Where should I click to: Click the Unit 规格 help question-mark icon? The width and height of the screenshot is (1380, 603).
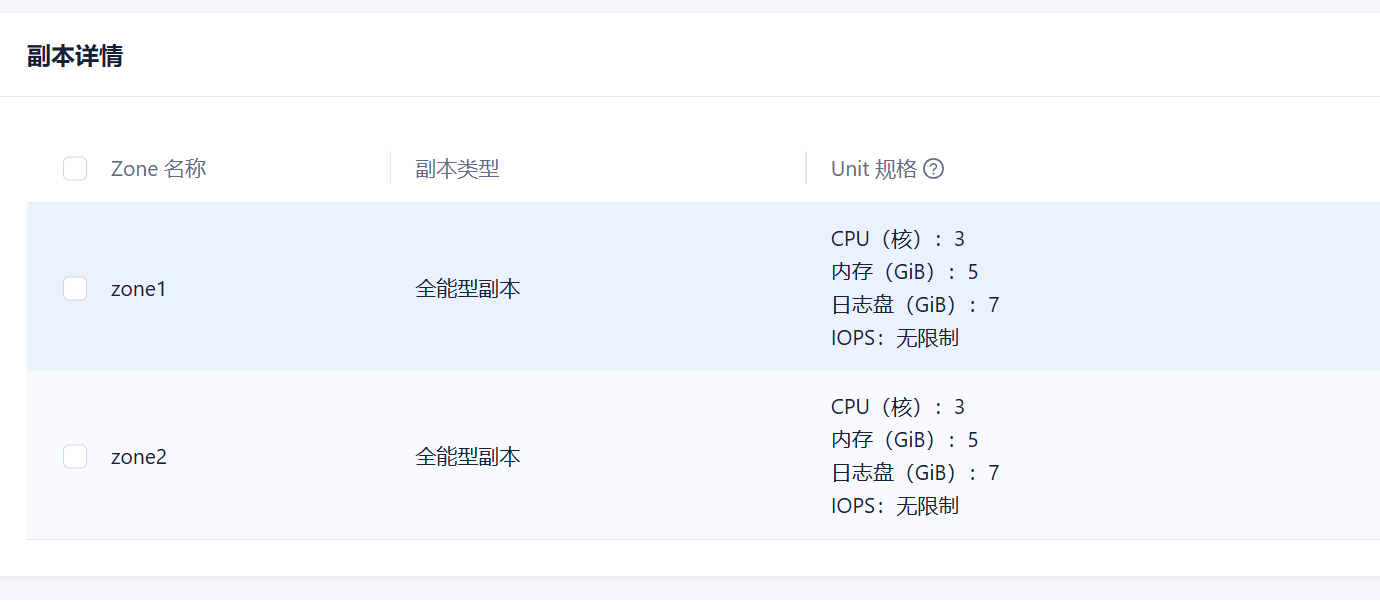pyautogui.click(x=934, y=169)
